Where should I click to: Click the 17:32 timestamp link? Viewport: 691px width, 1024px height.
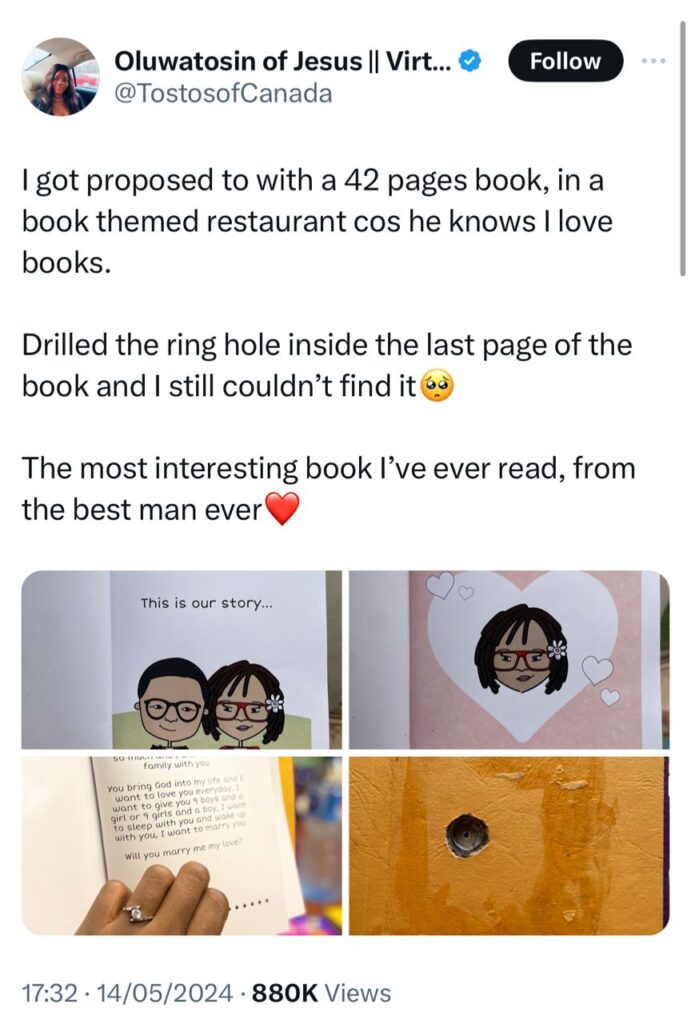click(50, 993)
